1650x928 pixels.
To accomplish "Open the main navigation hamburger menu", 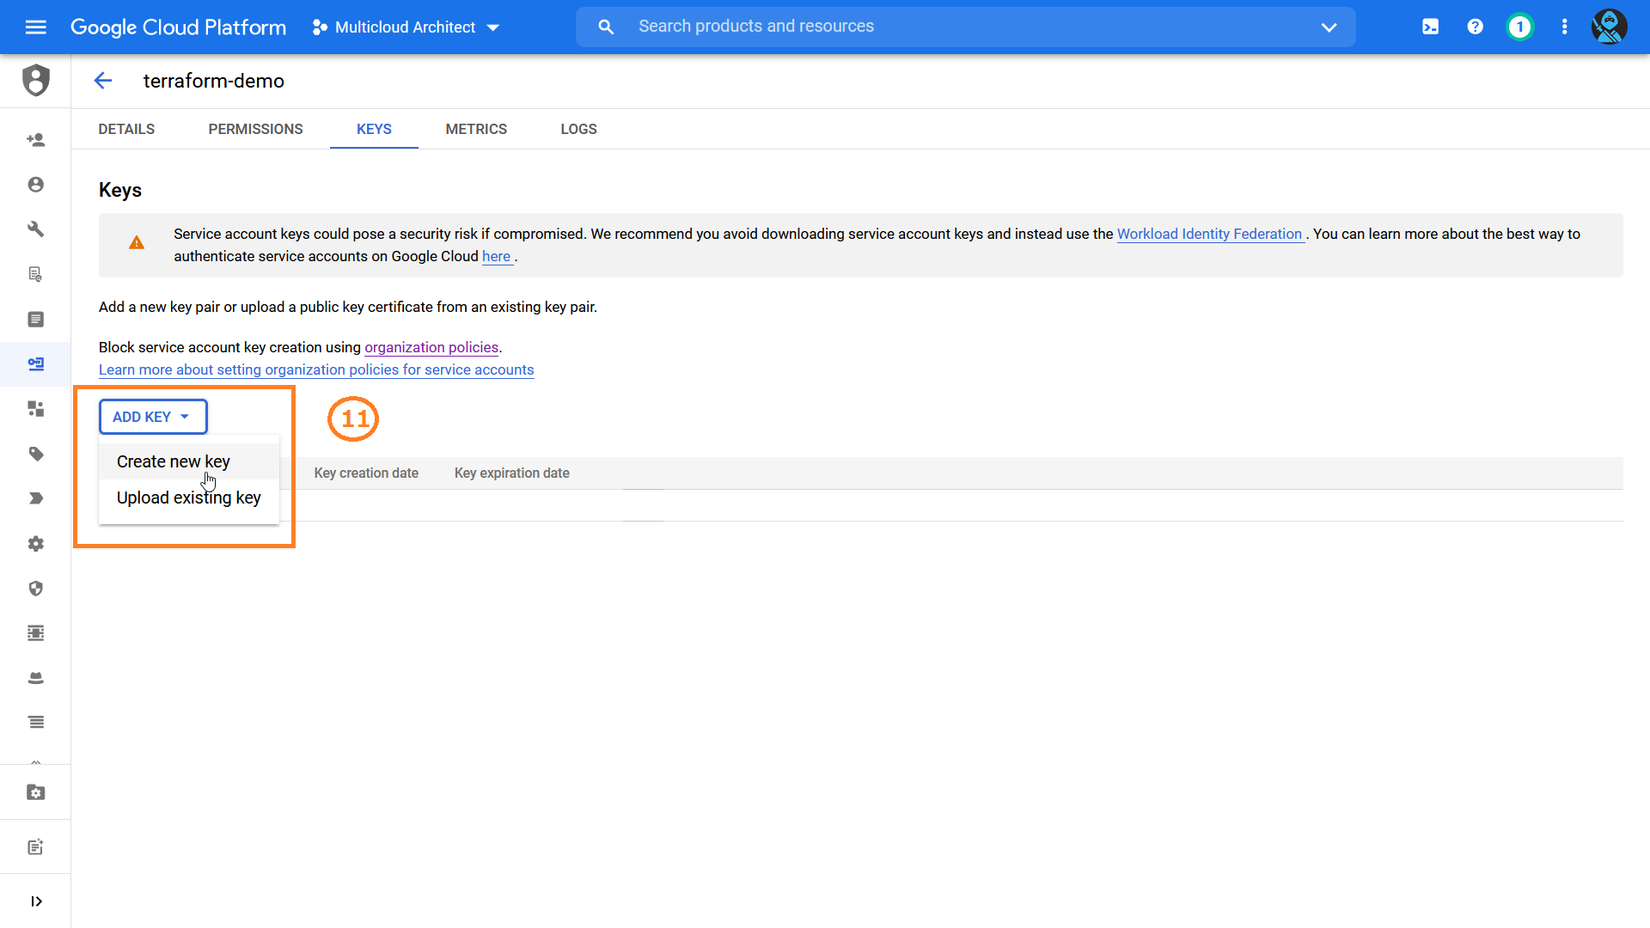I will pyautogui.click(x=36, y=27).
